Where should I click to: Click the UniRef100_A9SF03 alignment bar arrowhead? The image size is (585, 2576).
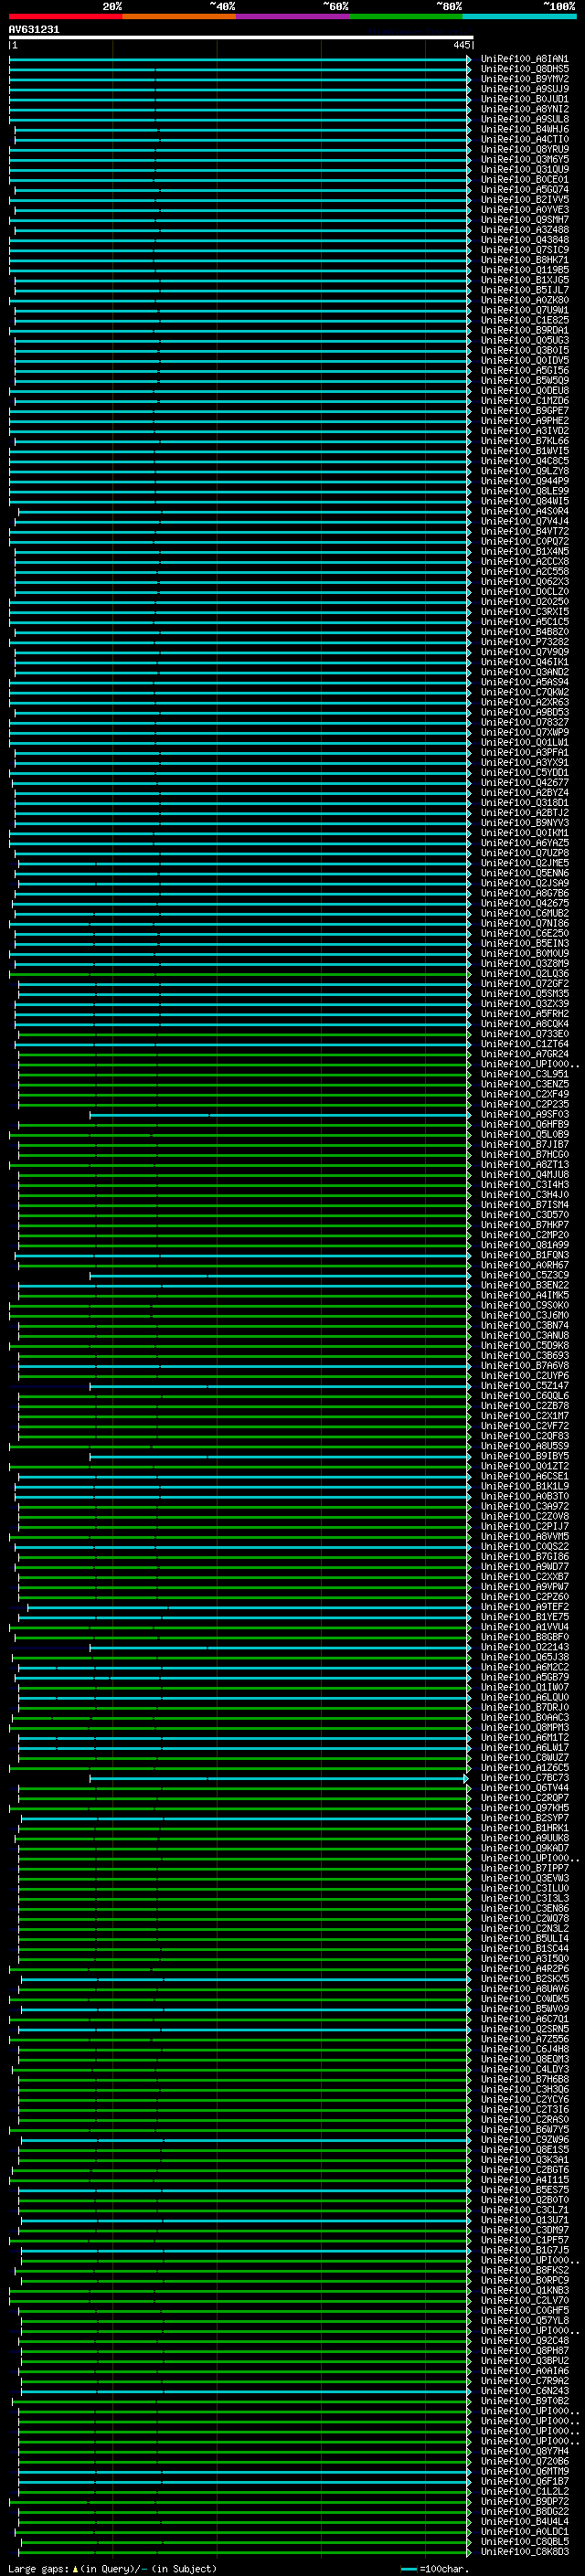pos(468,1114)
